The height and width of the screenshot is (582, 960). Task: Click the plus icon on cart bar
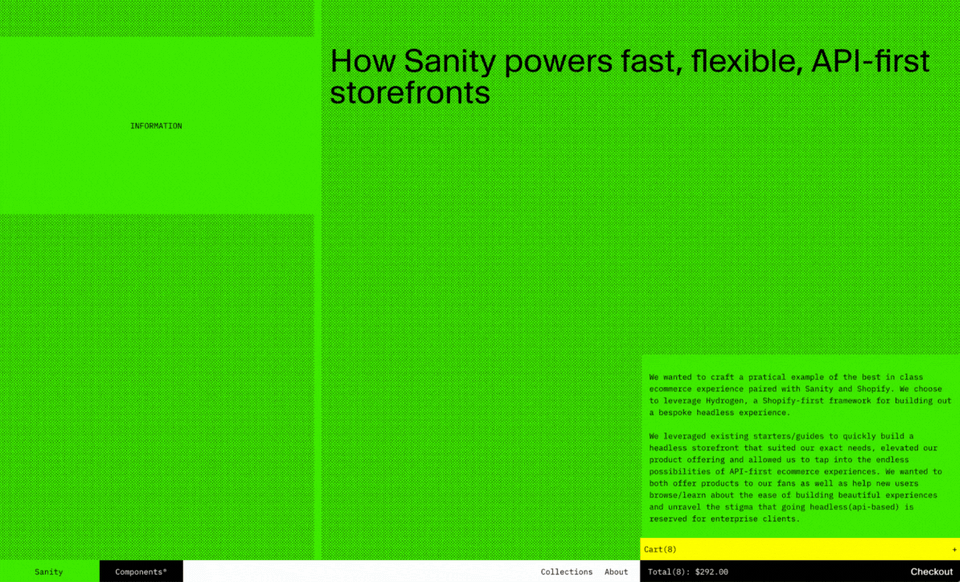[954, 550]
